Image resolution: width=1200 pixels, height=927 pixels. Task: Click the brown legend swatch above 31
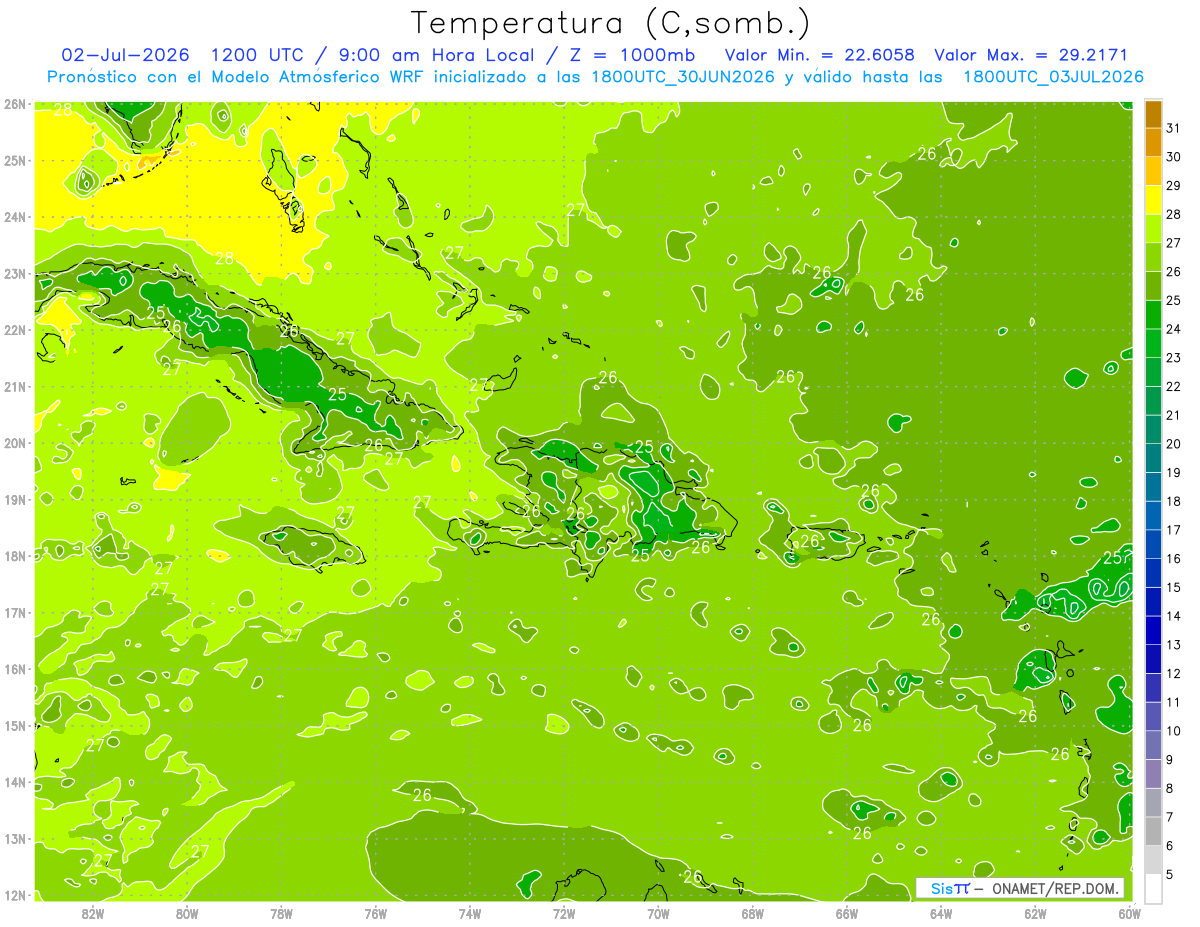(x=1153, y=114)
